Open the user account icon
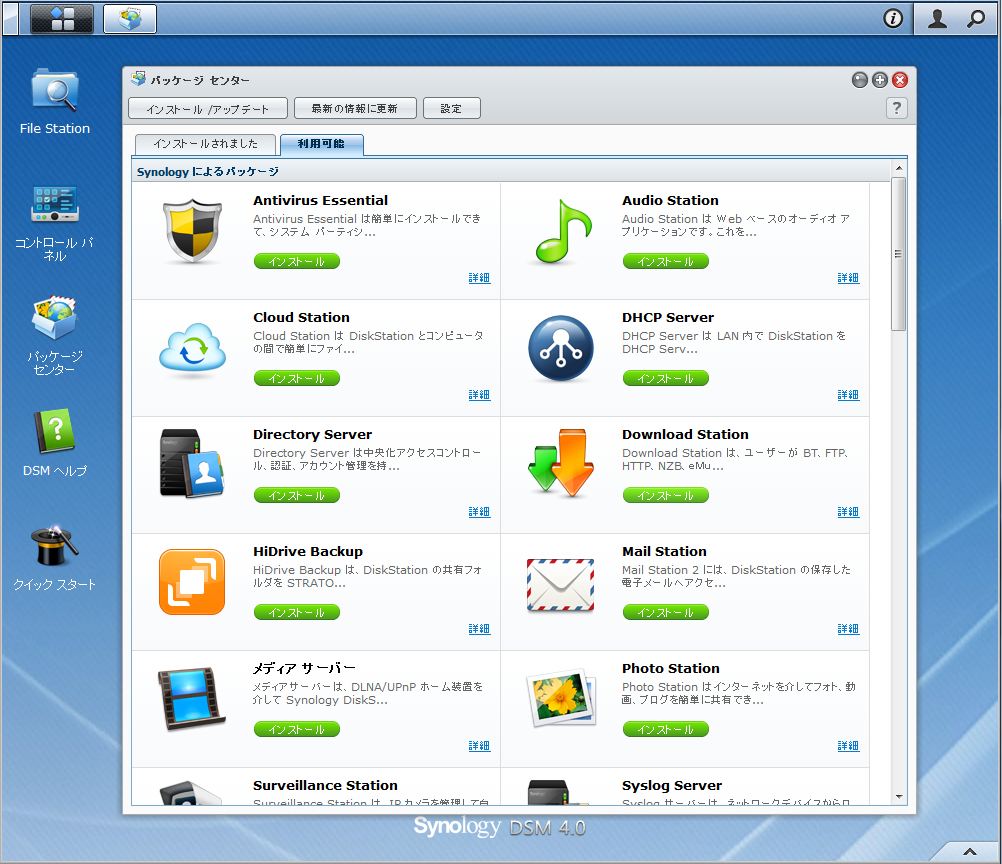Screen dimensions: 1002x864 (x=937, y=19)
